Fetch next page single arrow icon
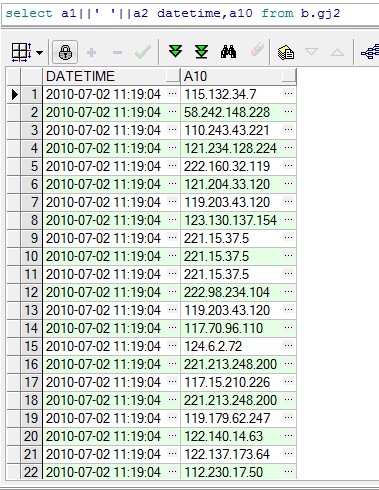379x490 pixels. coord(175,51)
